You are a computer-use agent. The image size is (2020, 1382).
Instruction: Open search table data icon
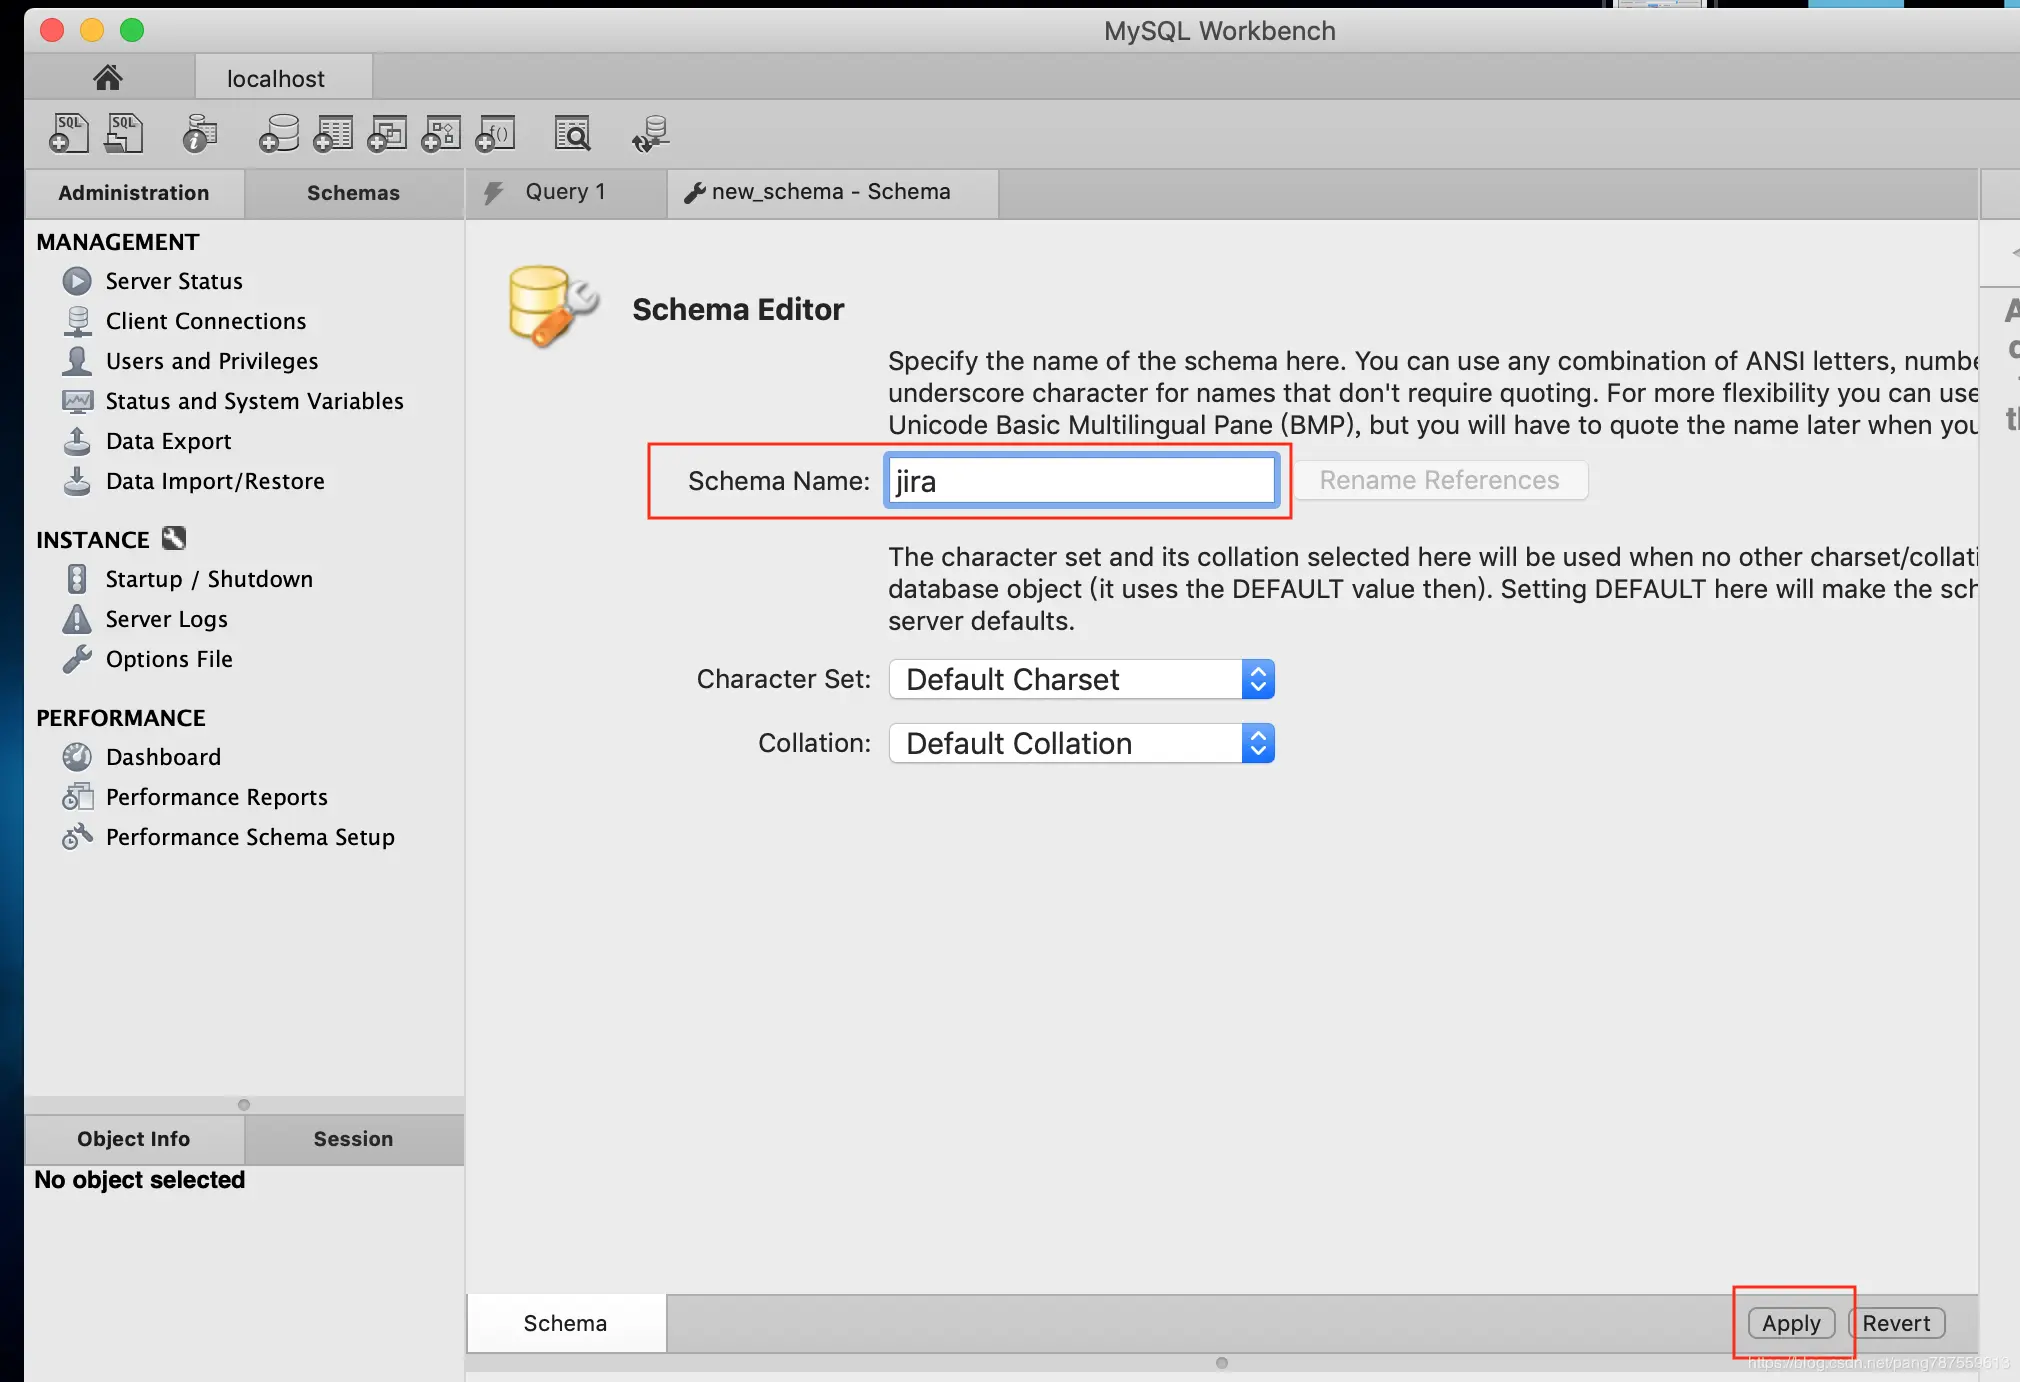(572, 133)
